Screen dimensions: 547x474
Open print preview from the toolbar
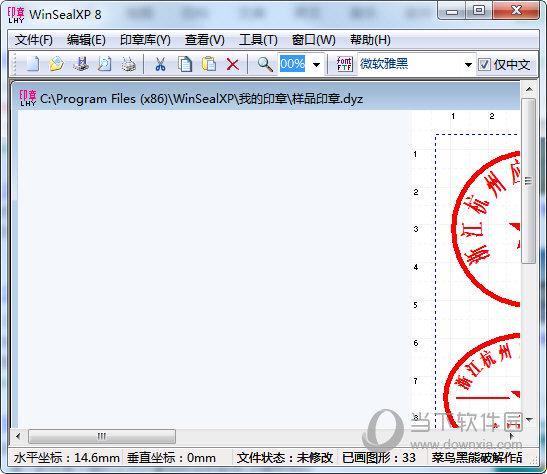point(104,64)
